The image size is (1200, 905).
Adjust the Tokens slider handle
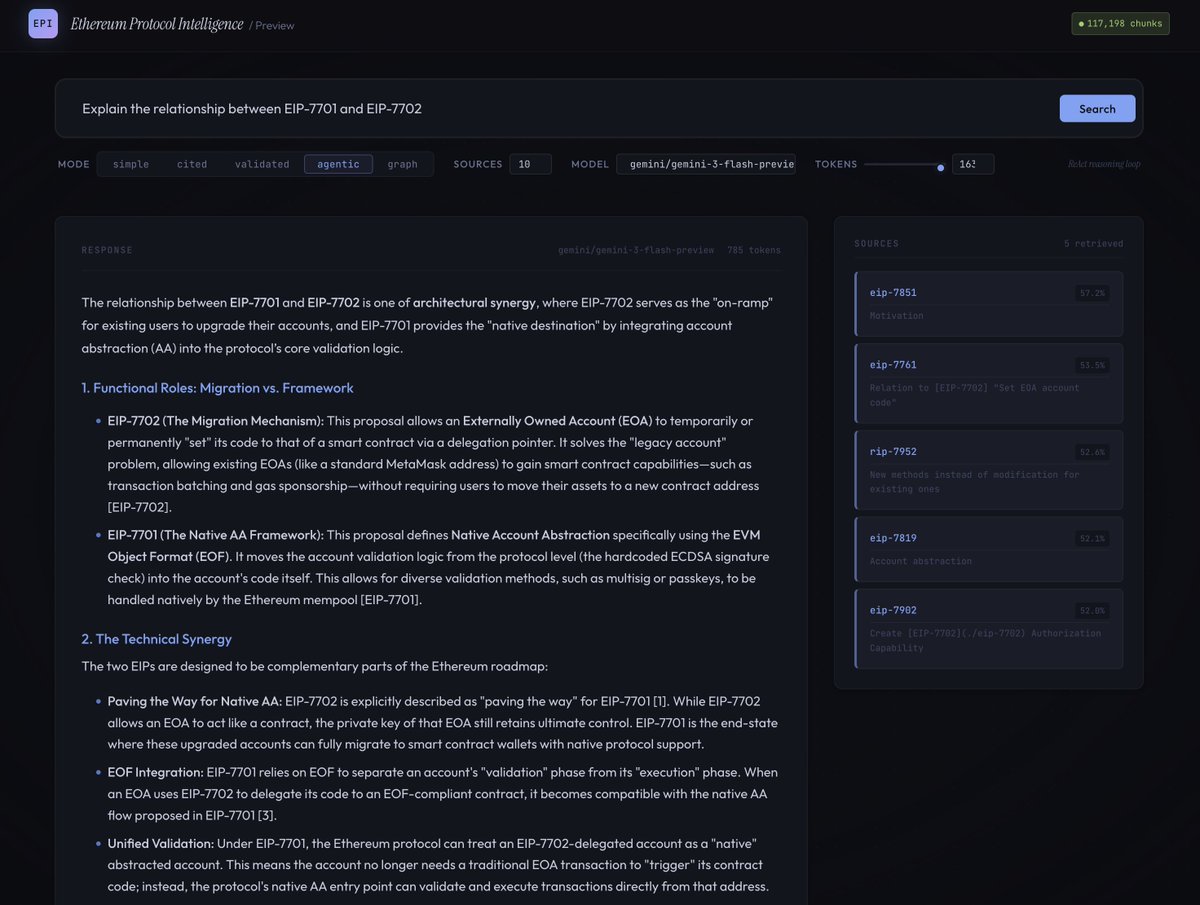pyautogui.click(x=940, y=167)
